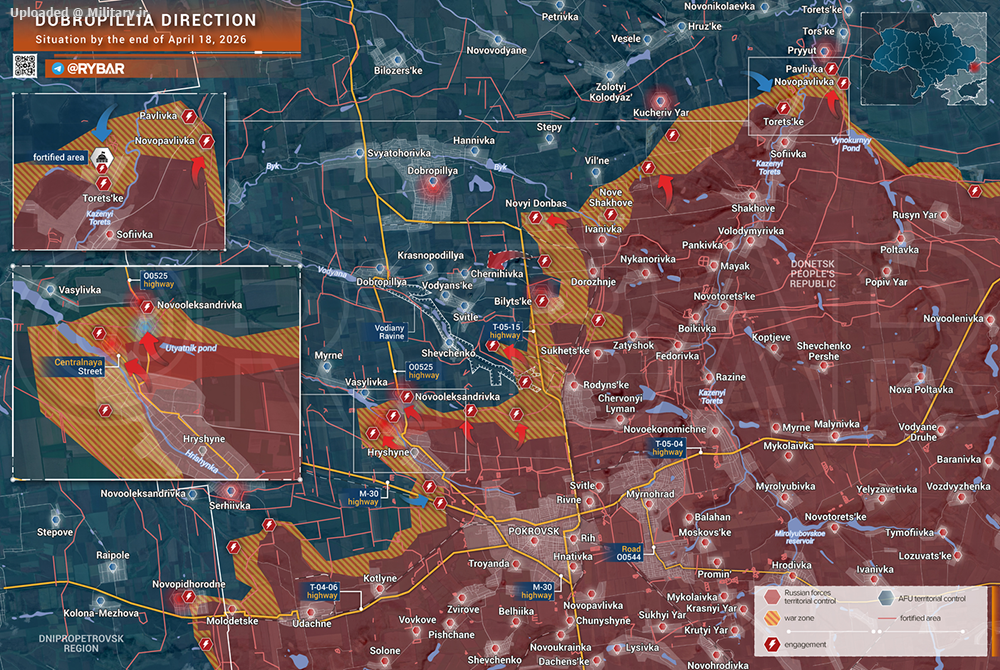Click the Vozdvyzhenka label
Viewport: 1000px width, 670px height.
click(x=958, y=486)
